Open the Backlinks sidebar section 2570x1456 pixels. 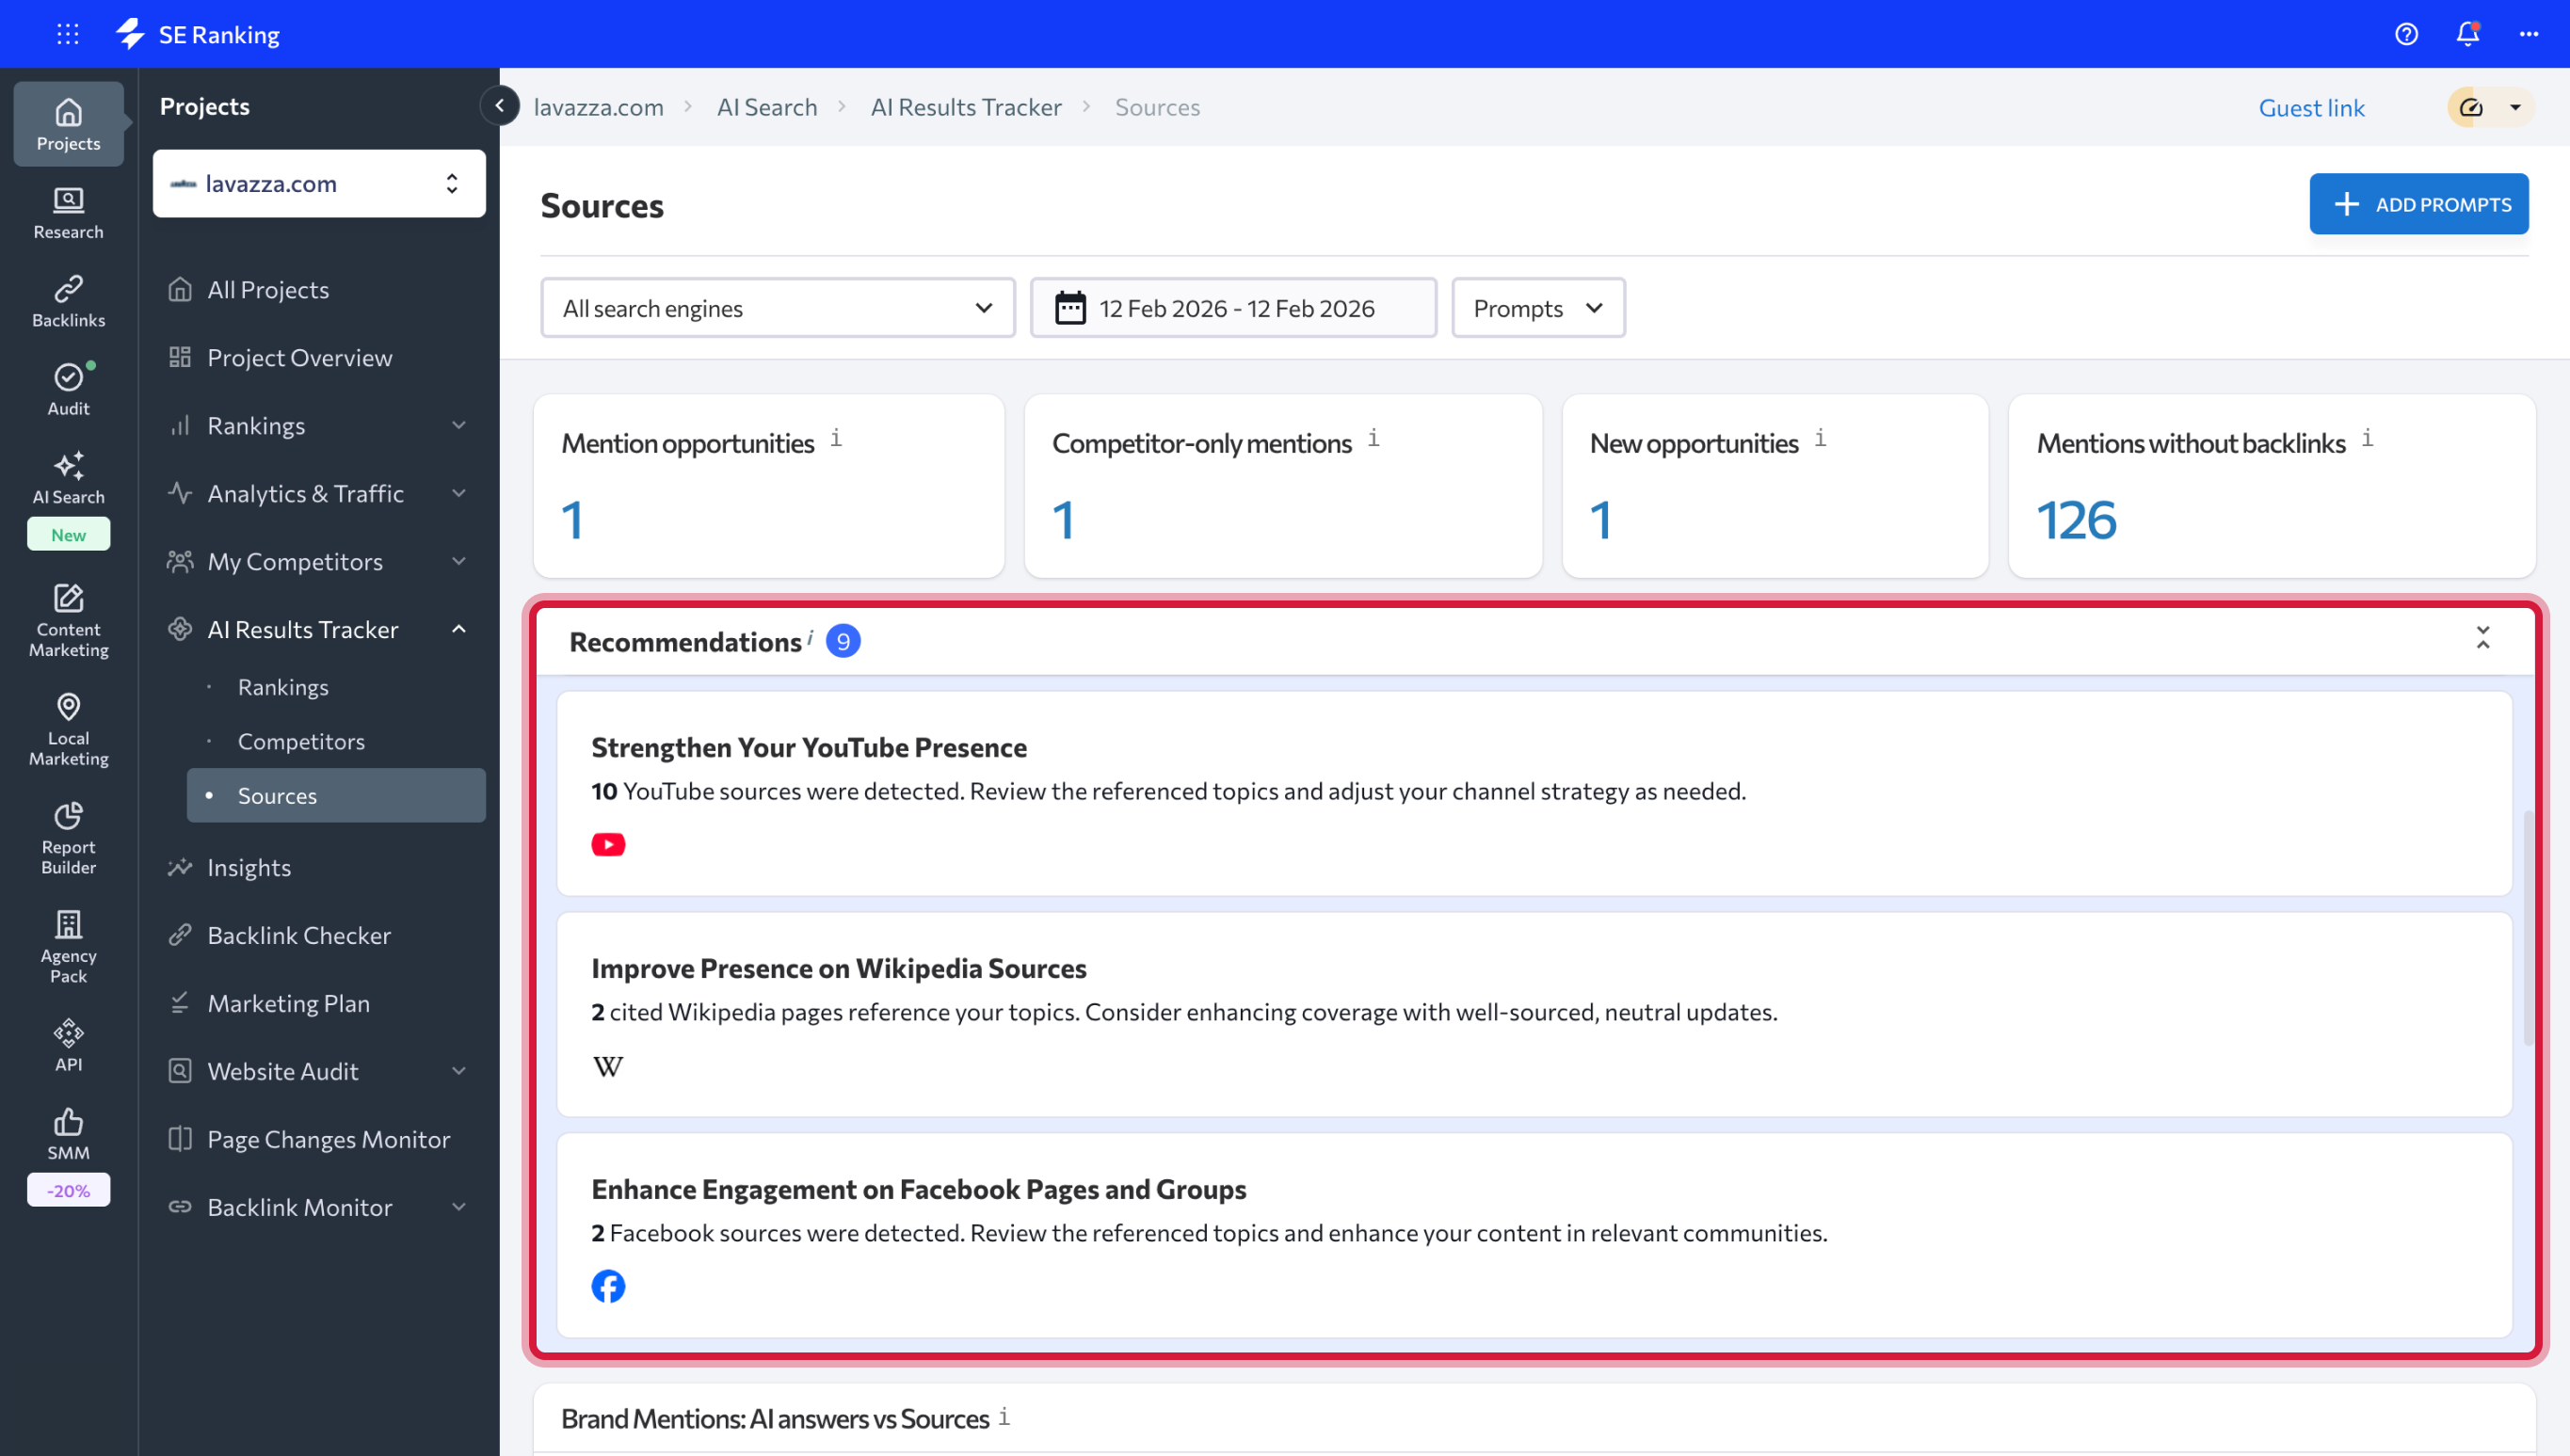(68, 301)
